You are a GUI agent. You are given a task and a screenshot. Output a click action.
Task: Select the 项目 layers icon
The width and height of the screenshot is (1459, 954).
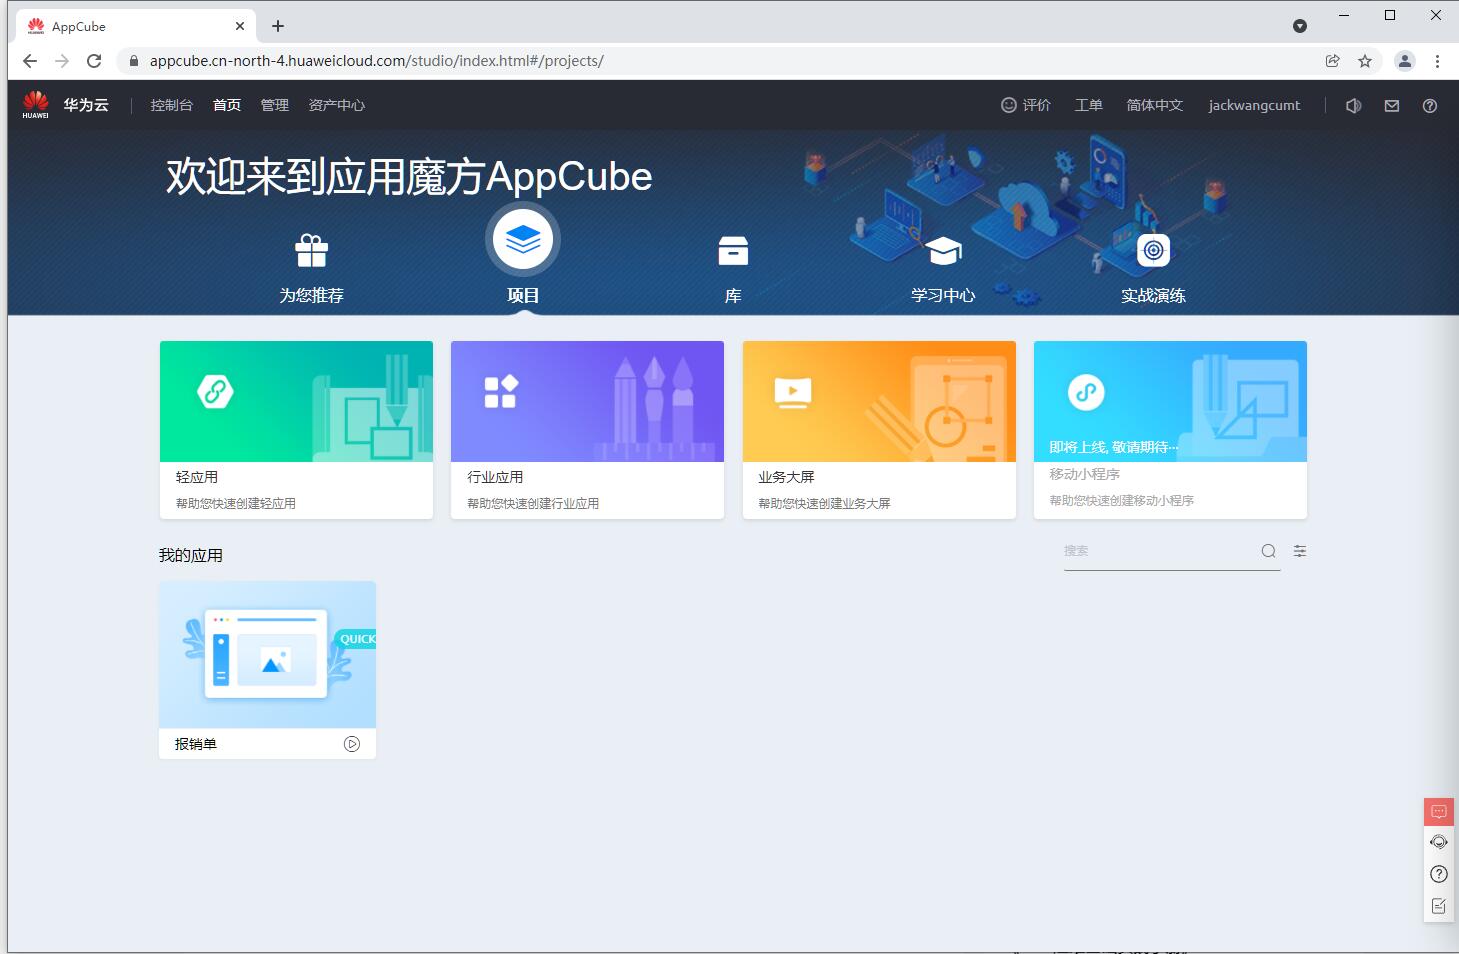coord(523,240)
